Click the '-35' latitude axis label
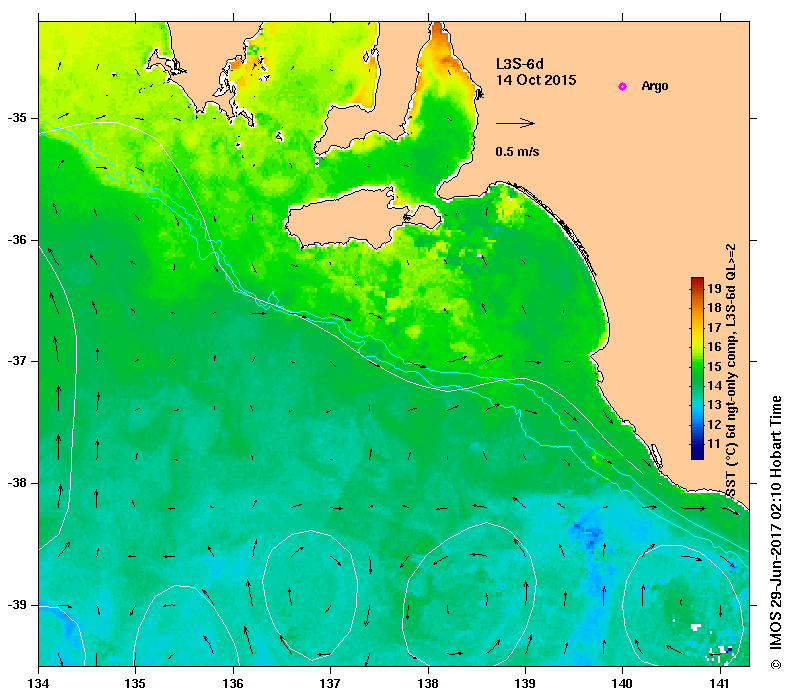 17,118
